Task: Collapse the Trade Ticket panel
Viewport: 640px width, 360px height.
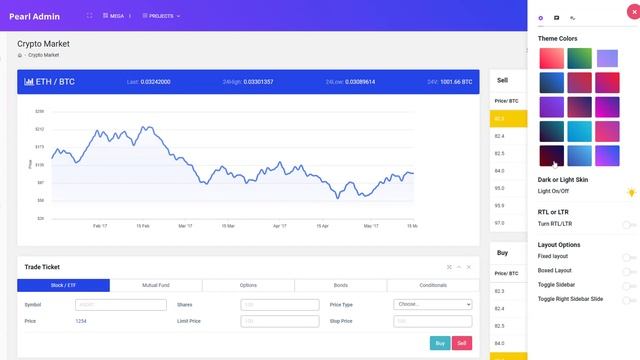Action: (459, 267)
